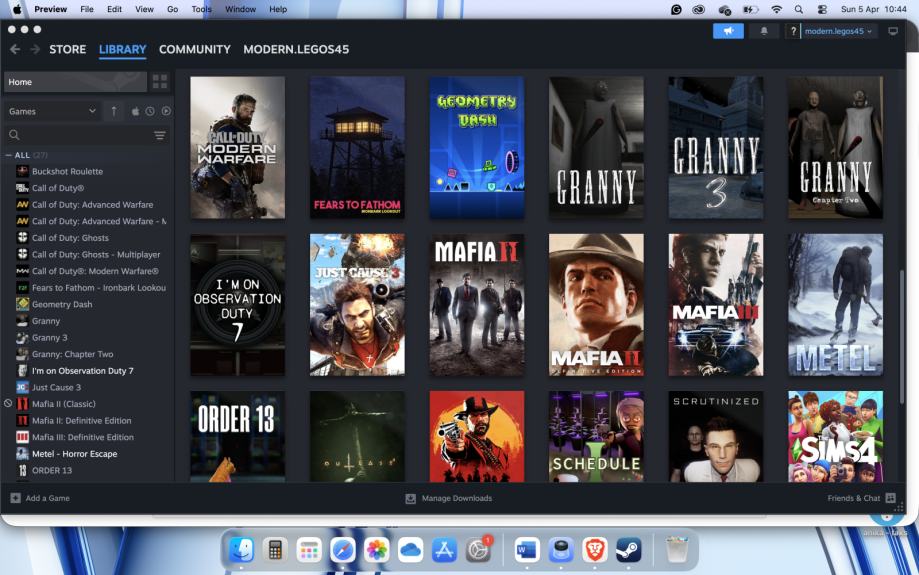Open the Just Cause 3 cover art
Viewport: 919px width, 575px height.
[x=357, y=305]
